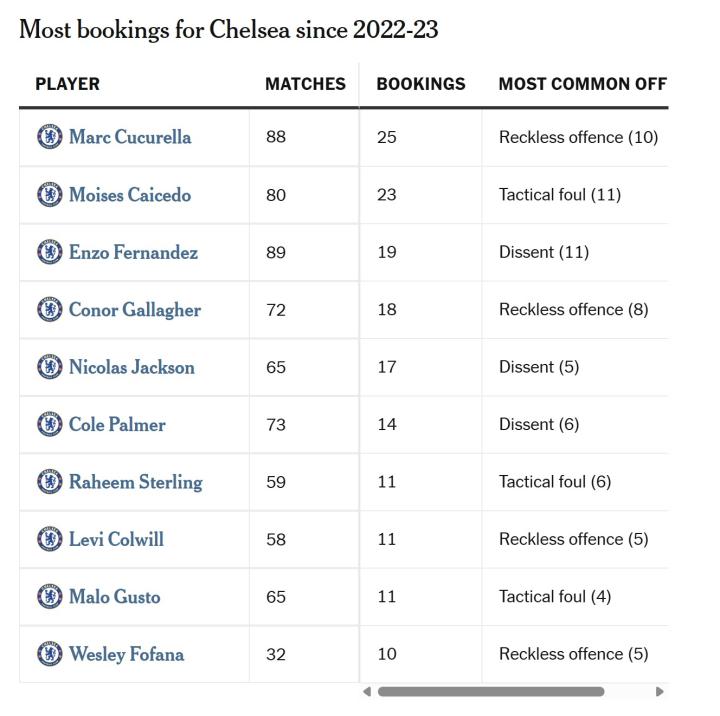Click the Most Common Offence column header
Image resolution: width=720 pixels, height=716 pixels.
click(x=582, y=84)
